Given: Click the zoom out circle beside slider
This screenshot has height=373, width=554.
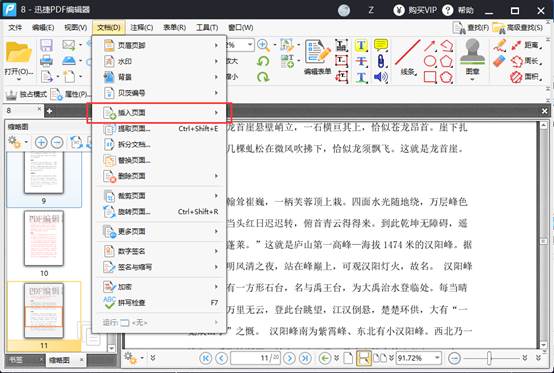Looking at the screenshot, I should coord(454,358).
